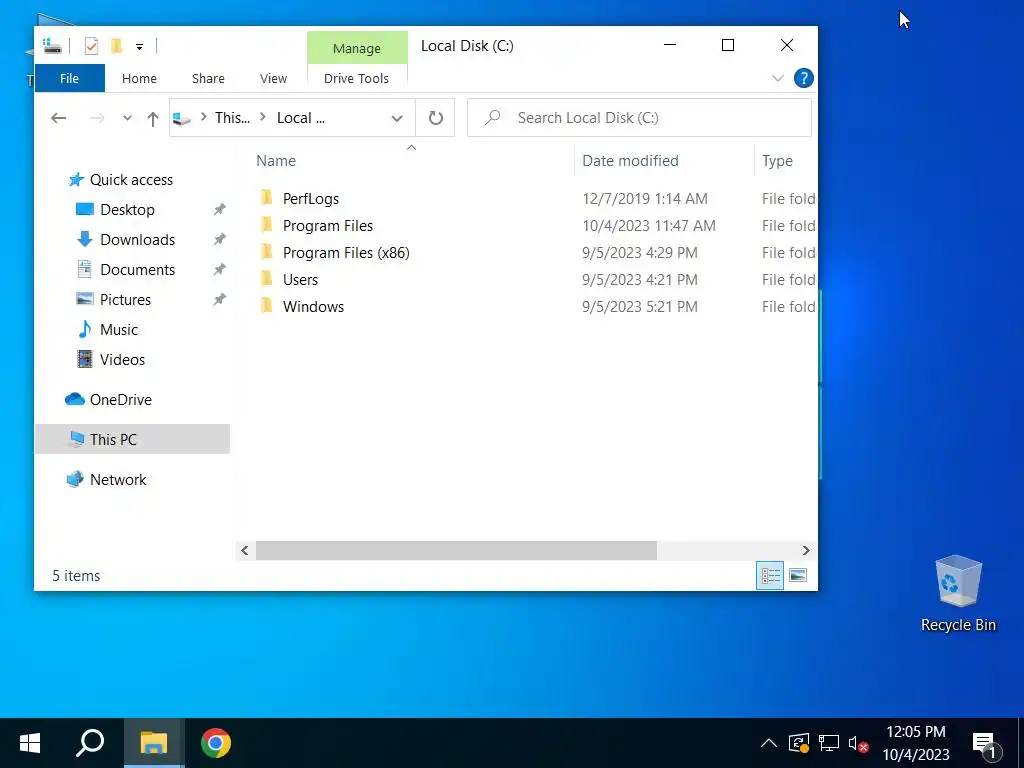
Task: Open Quick access in the navigation pane
Action: click(131, 180)
